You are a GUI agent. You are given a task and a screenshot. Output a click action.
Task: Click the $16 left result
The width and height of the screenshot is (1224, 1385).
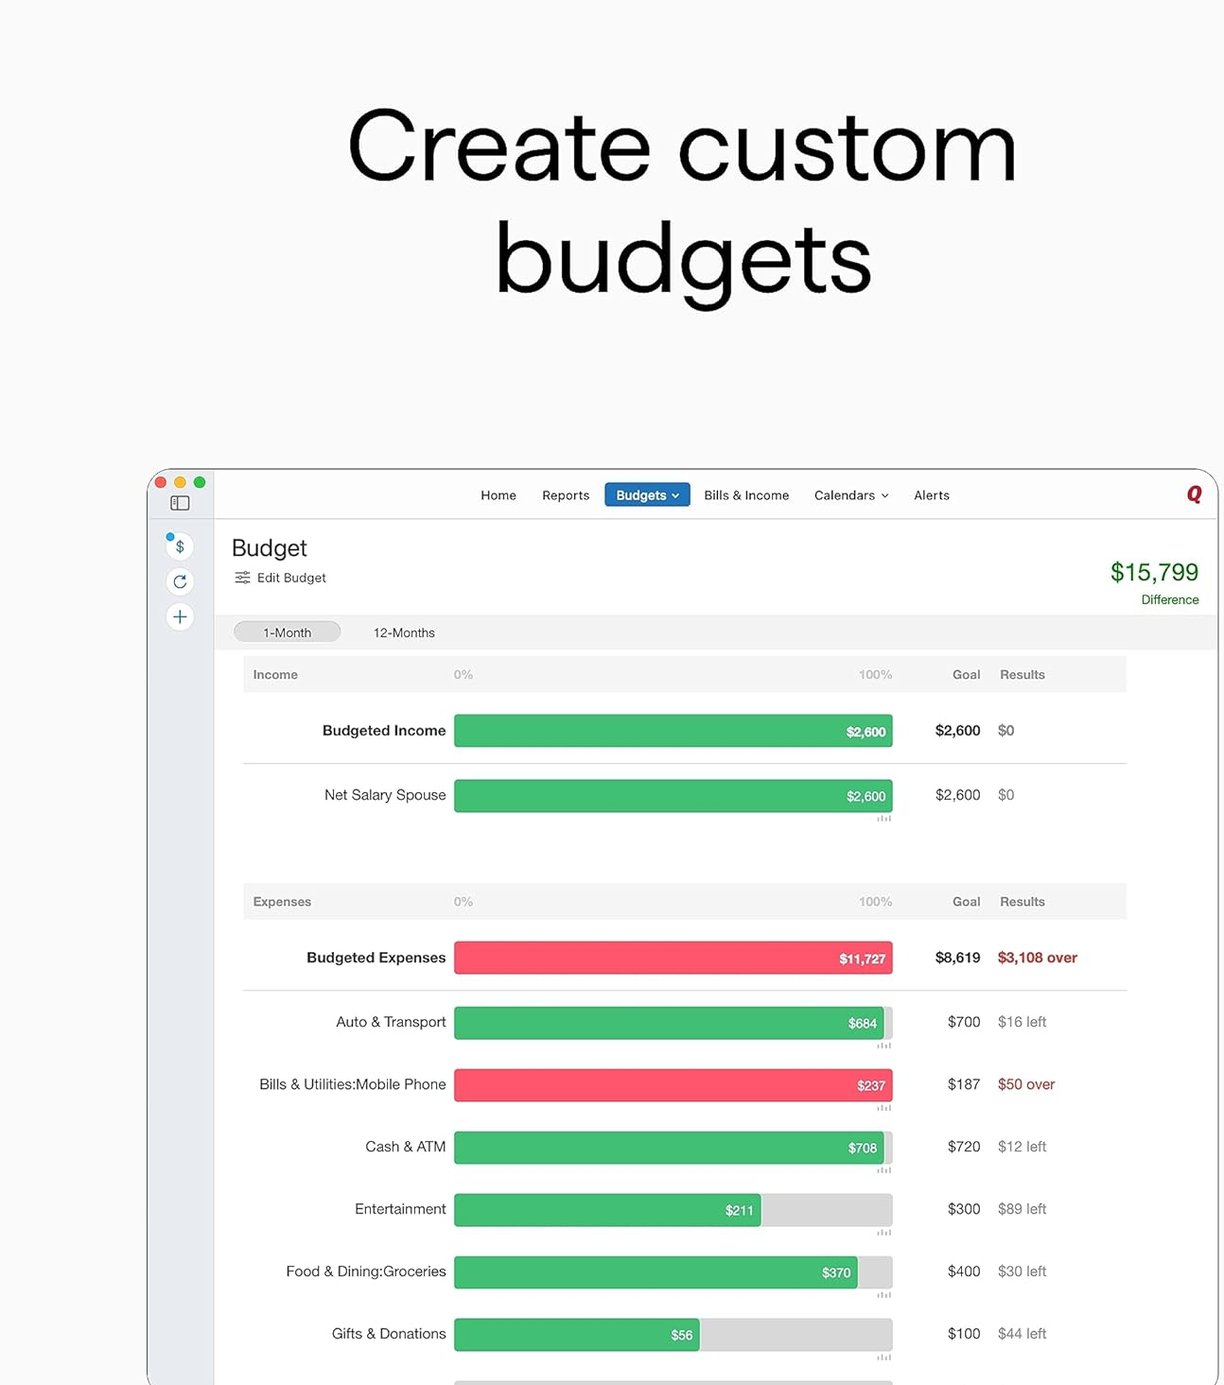tap(1022, 1022)
